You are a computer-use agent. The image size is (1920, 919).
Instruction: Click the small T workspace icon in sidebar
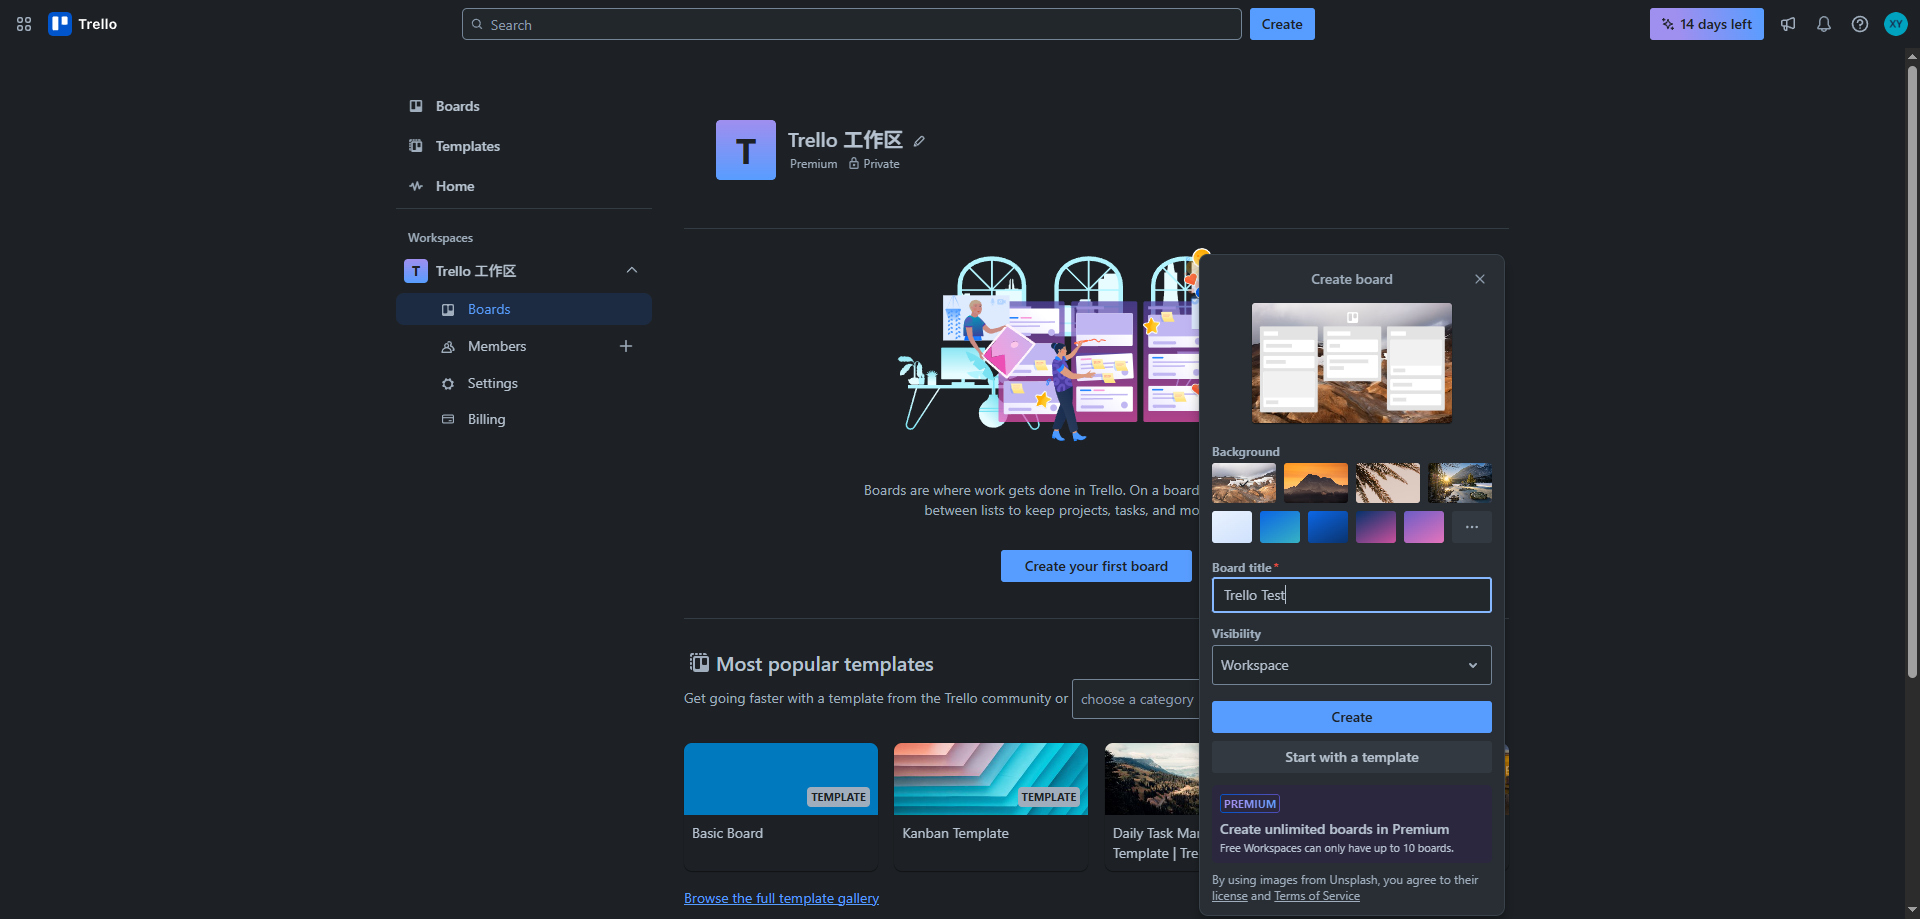[416, 271]
